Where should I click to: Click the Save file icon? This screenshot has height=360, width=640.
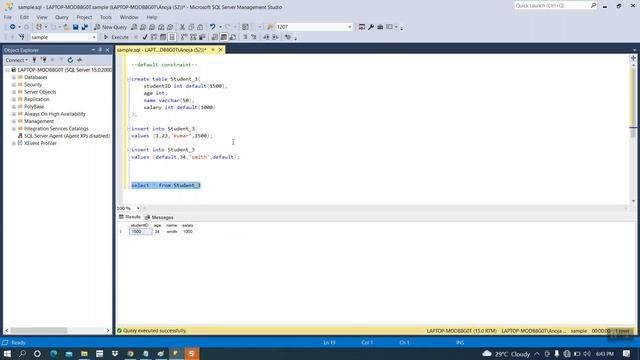pyautogui.click(x=76, y=27)
